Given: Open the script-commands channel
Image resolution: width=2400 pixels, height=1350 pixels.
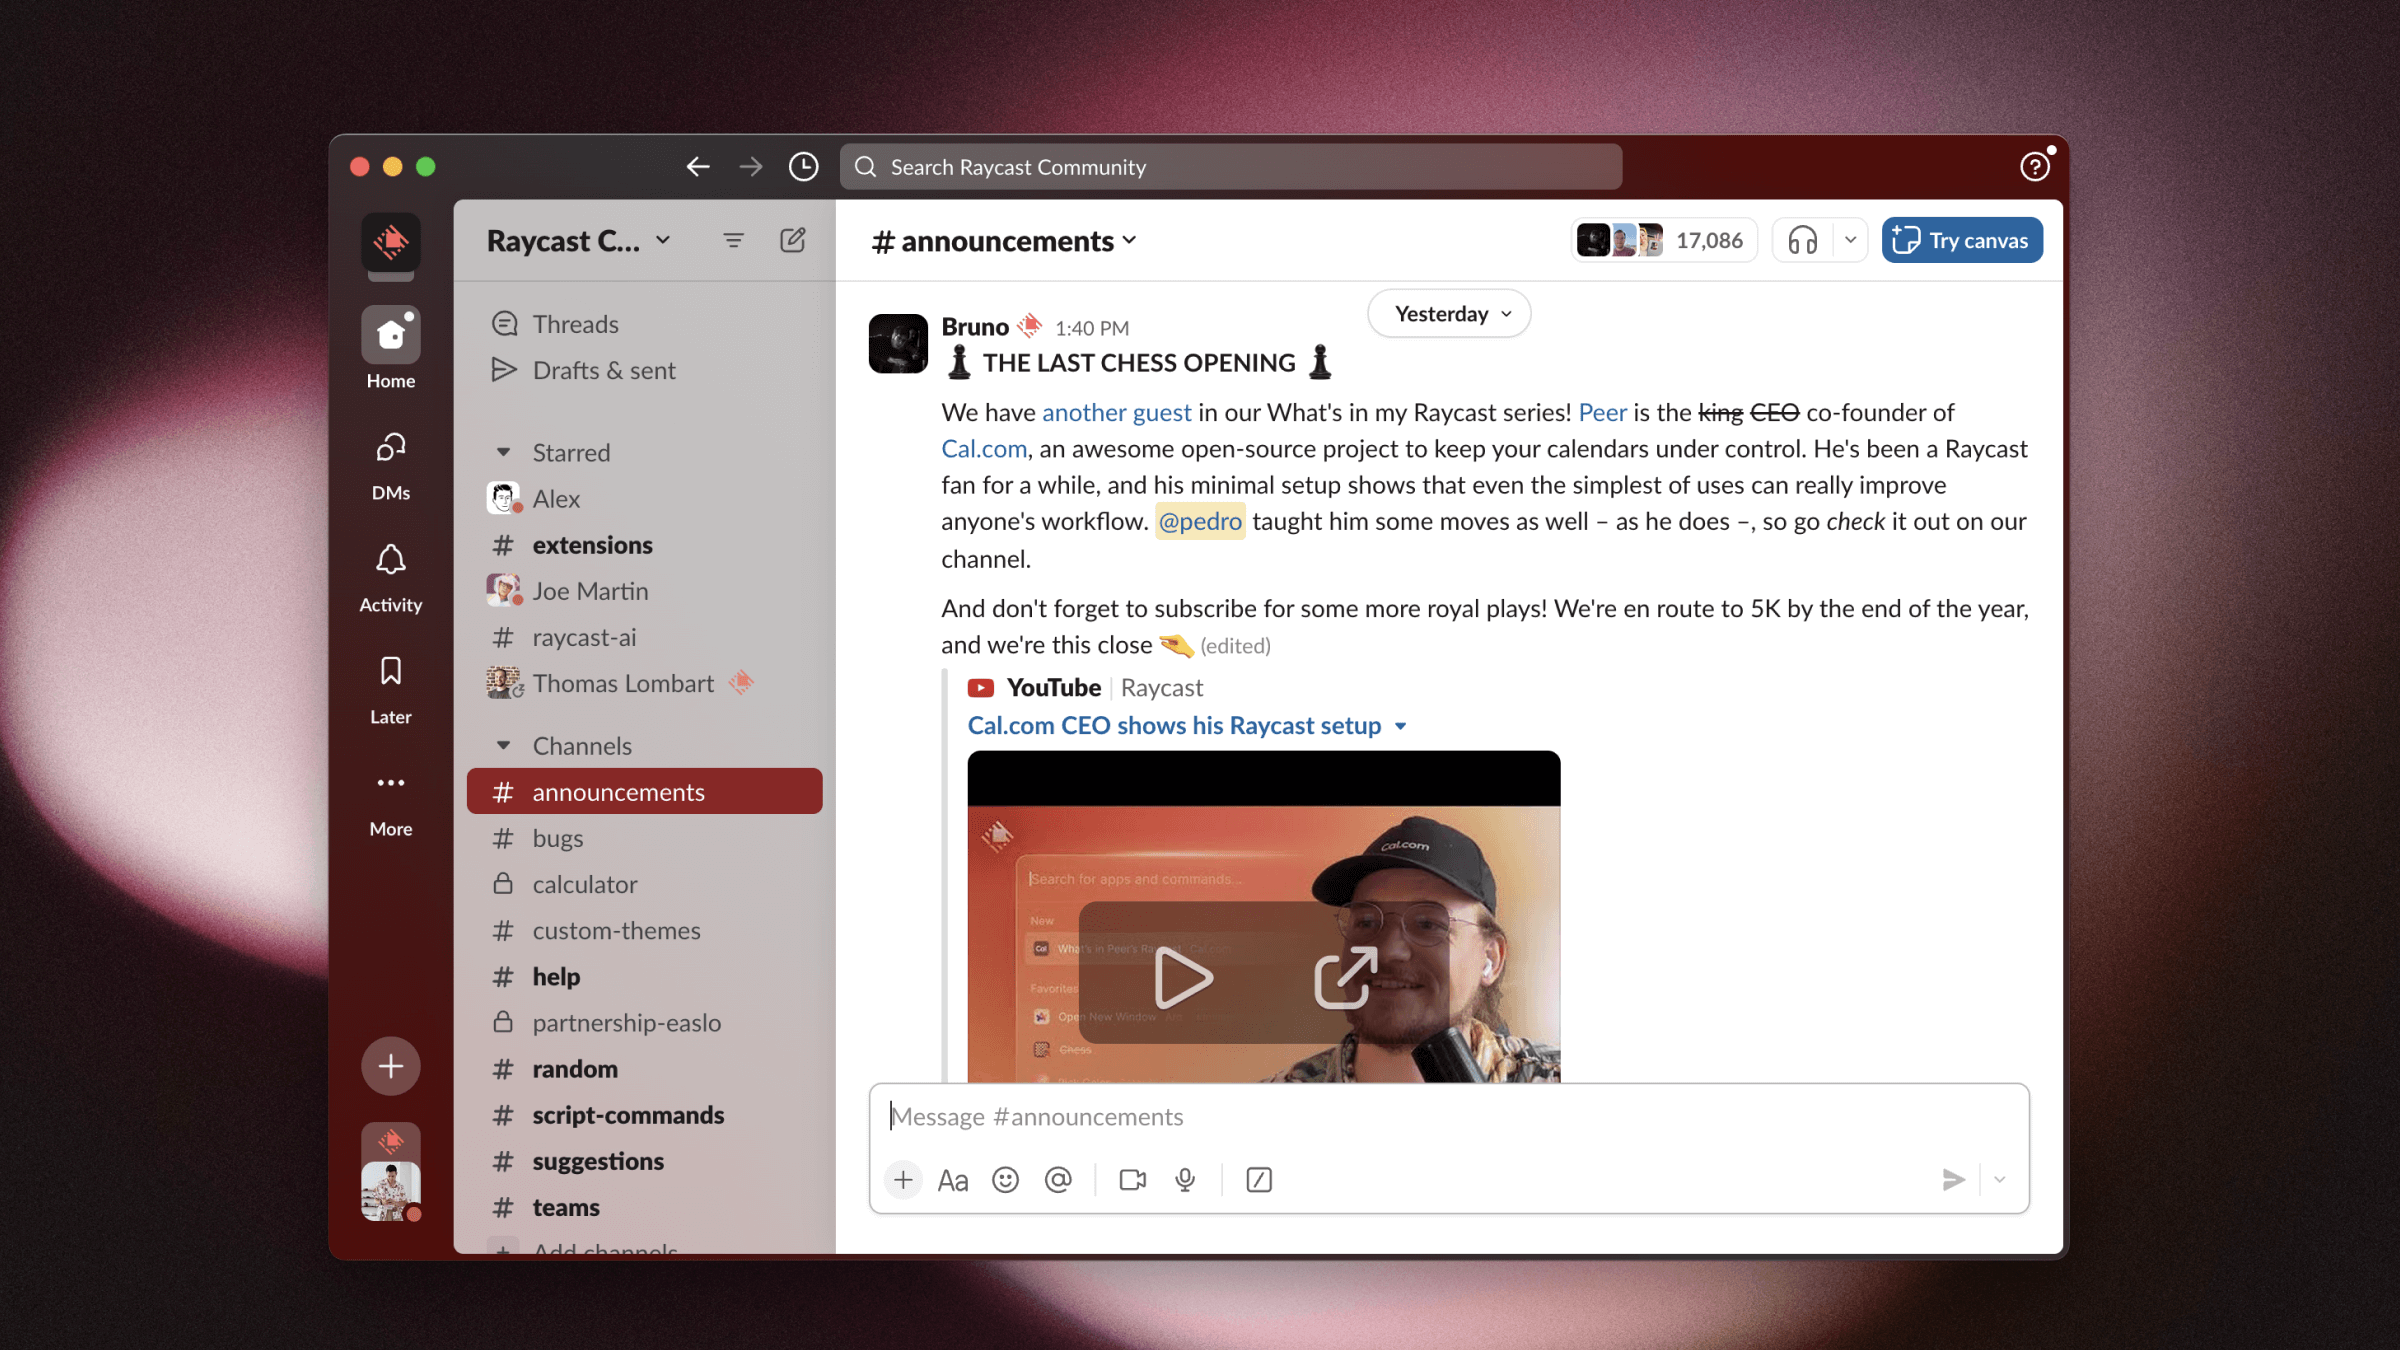Looking at the screenshot, I should (644, 1115).
